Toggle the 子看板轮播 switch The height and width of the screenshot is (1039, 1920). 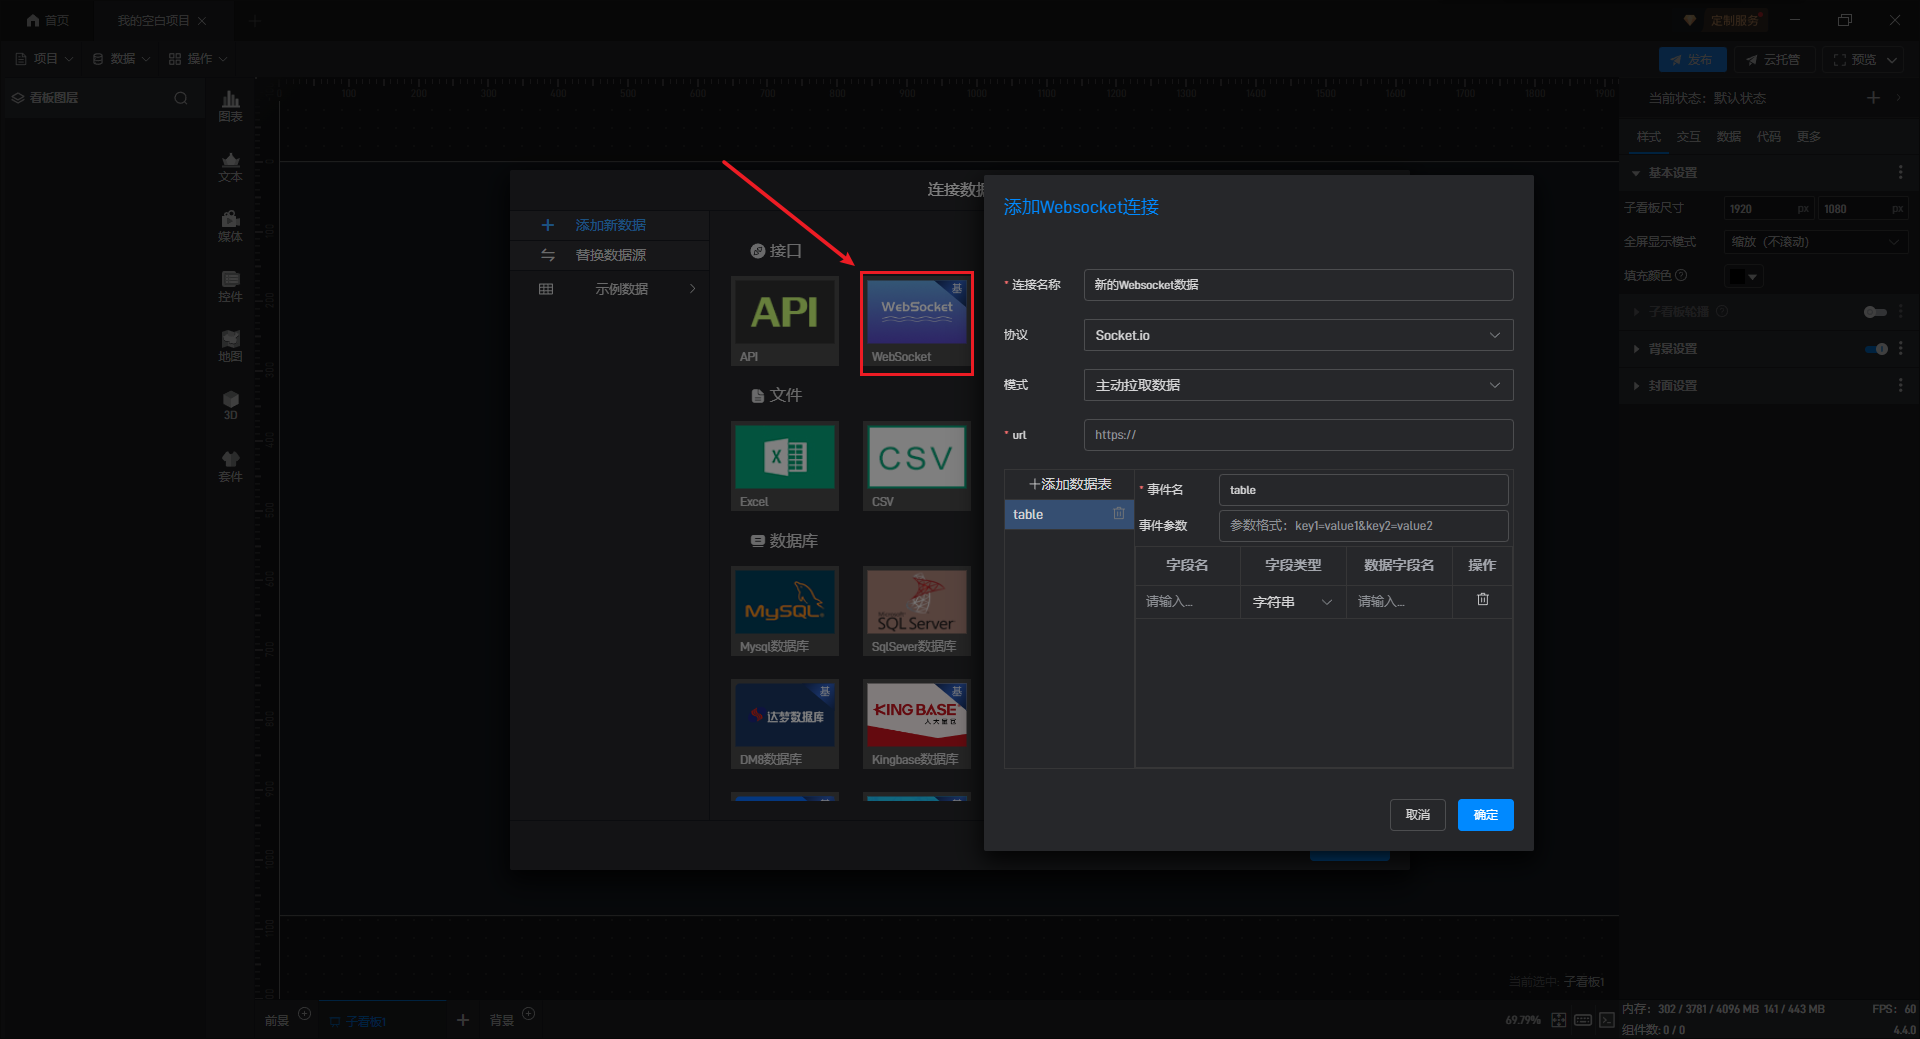1875,312
